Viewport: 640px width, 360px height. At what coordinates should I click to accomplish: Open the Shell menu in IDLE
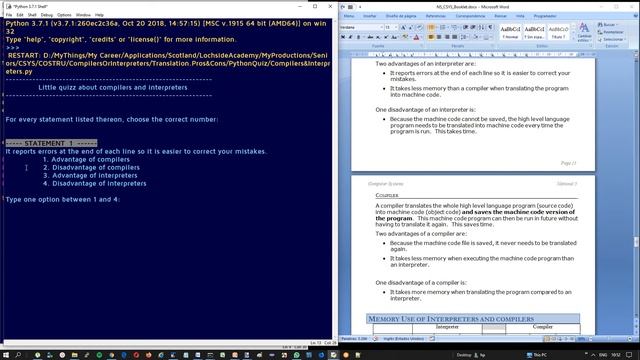(32, 15)
